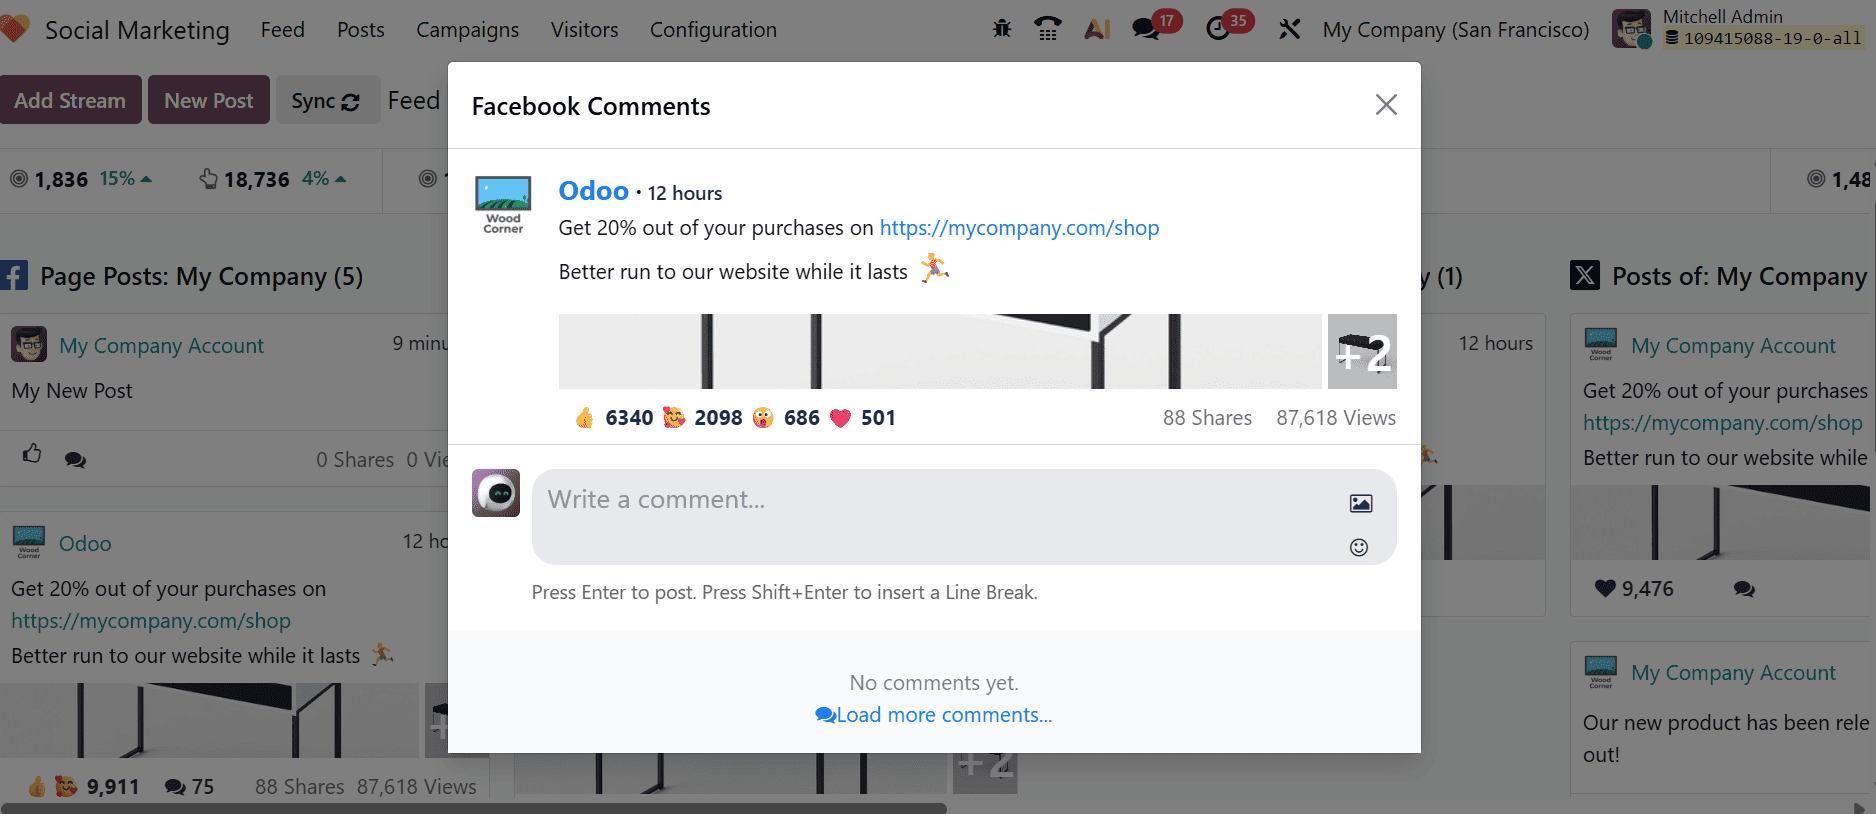The width and height of the screenshot is (1876, 814).
Task: Click My Company Account on first X post
Action: [x=1733, y=346]
